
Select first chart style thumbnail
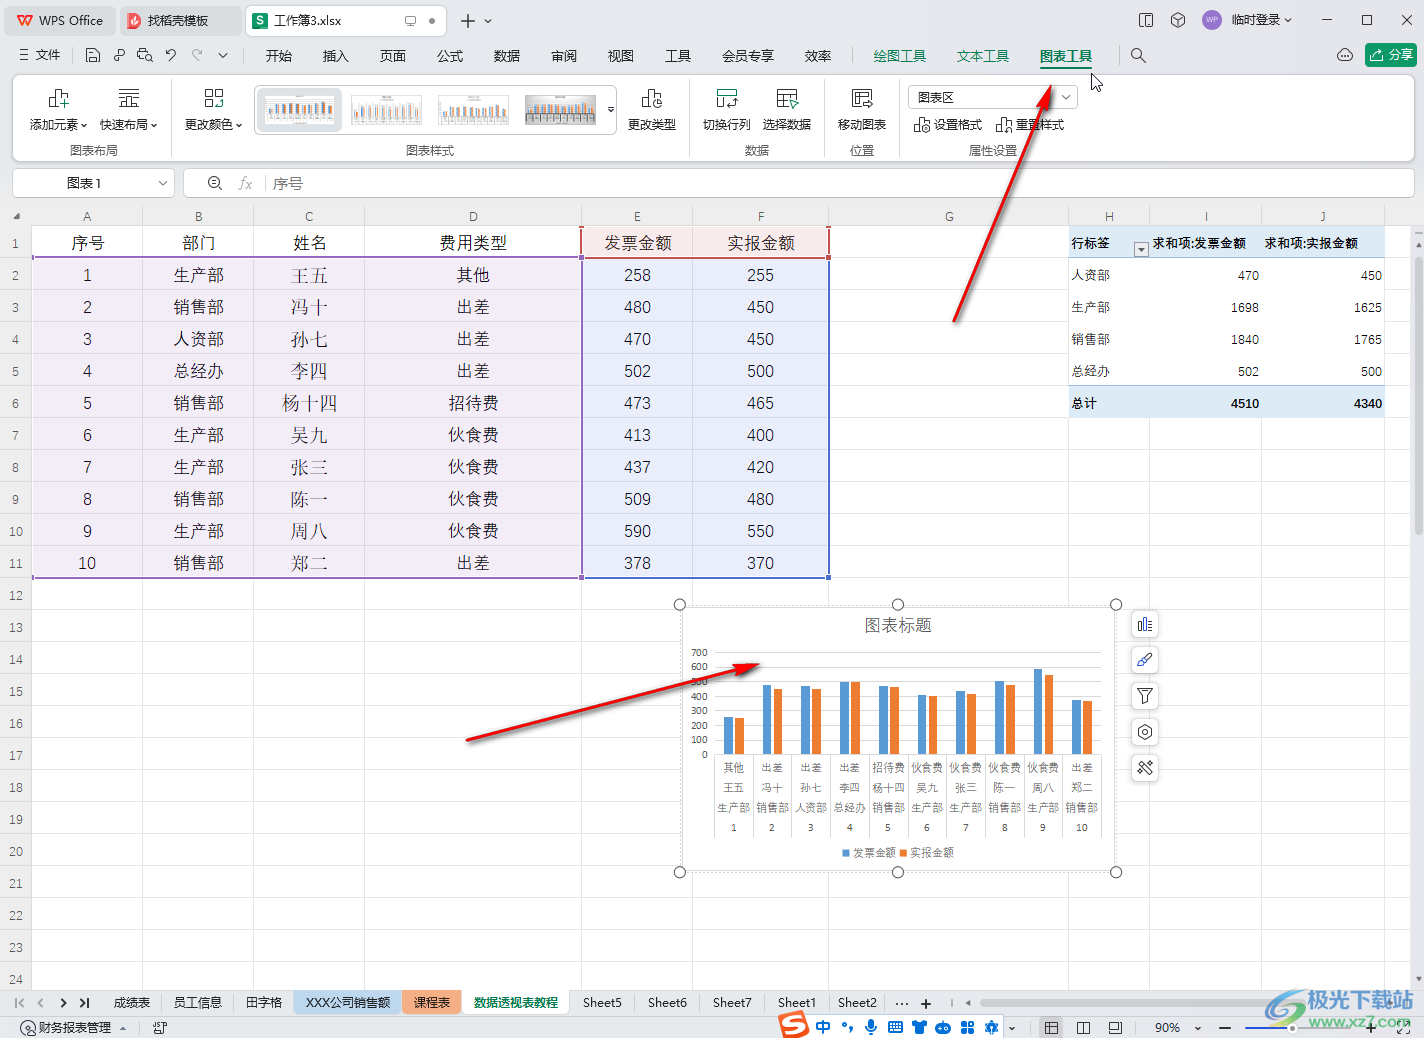(299, 110)
